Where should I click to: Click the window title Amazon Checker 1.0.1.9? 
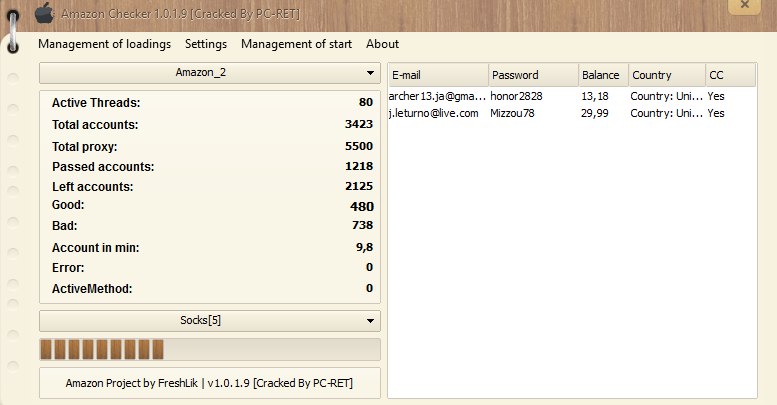[180, 14]
